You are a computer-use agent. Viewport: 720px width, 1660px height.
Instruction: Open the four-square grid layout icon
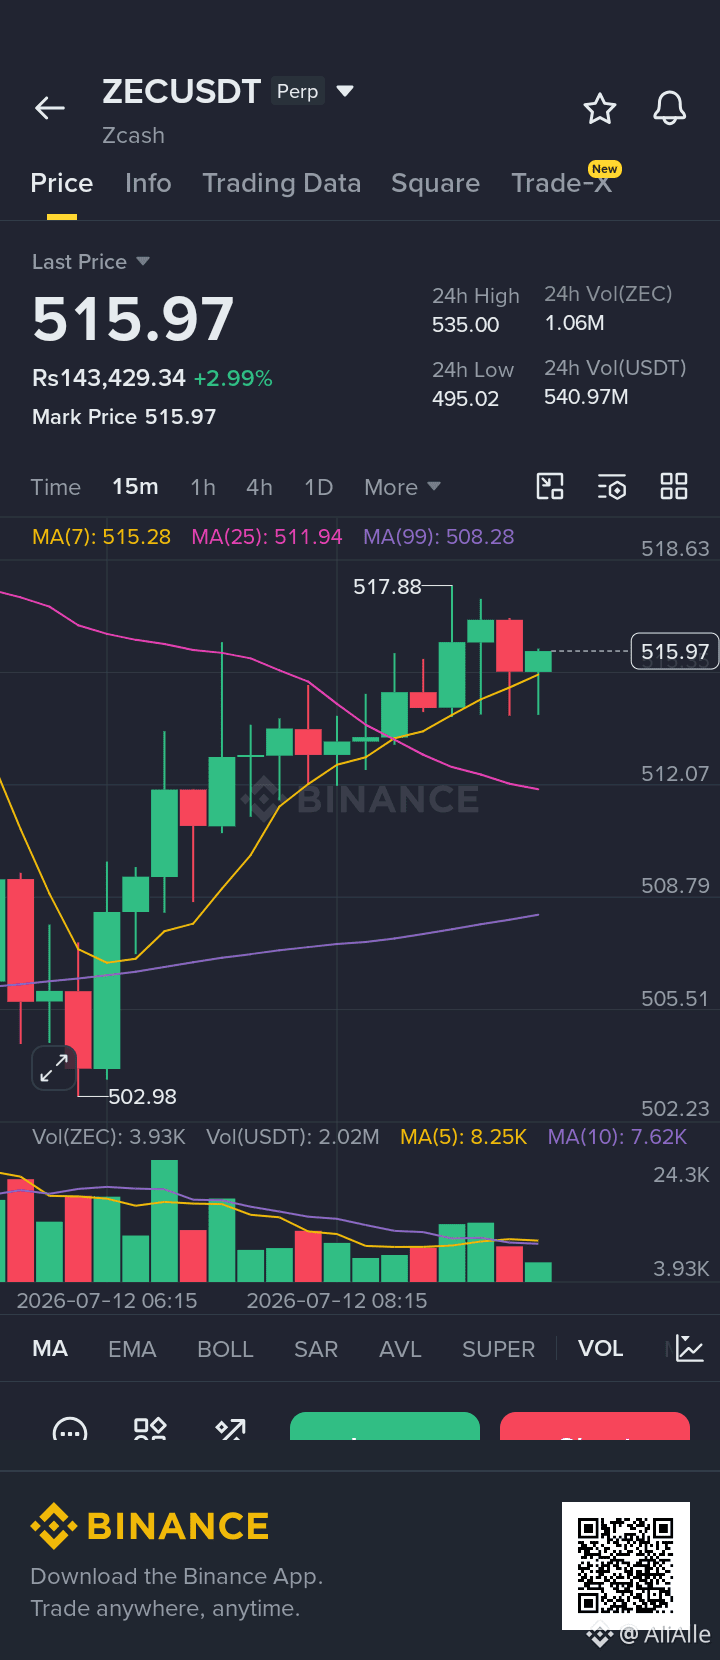coord(674,487)
